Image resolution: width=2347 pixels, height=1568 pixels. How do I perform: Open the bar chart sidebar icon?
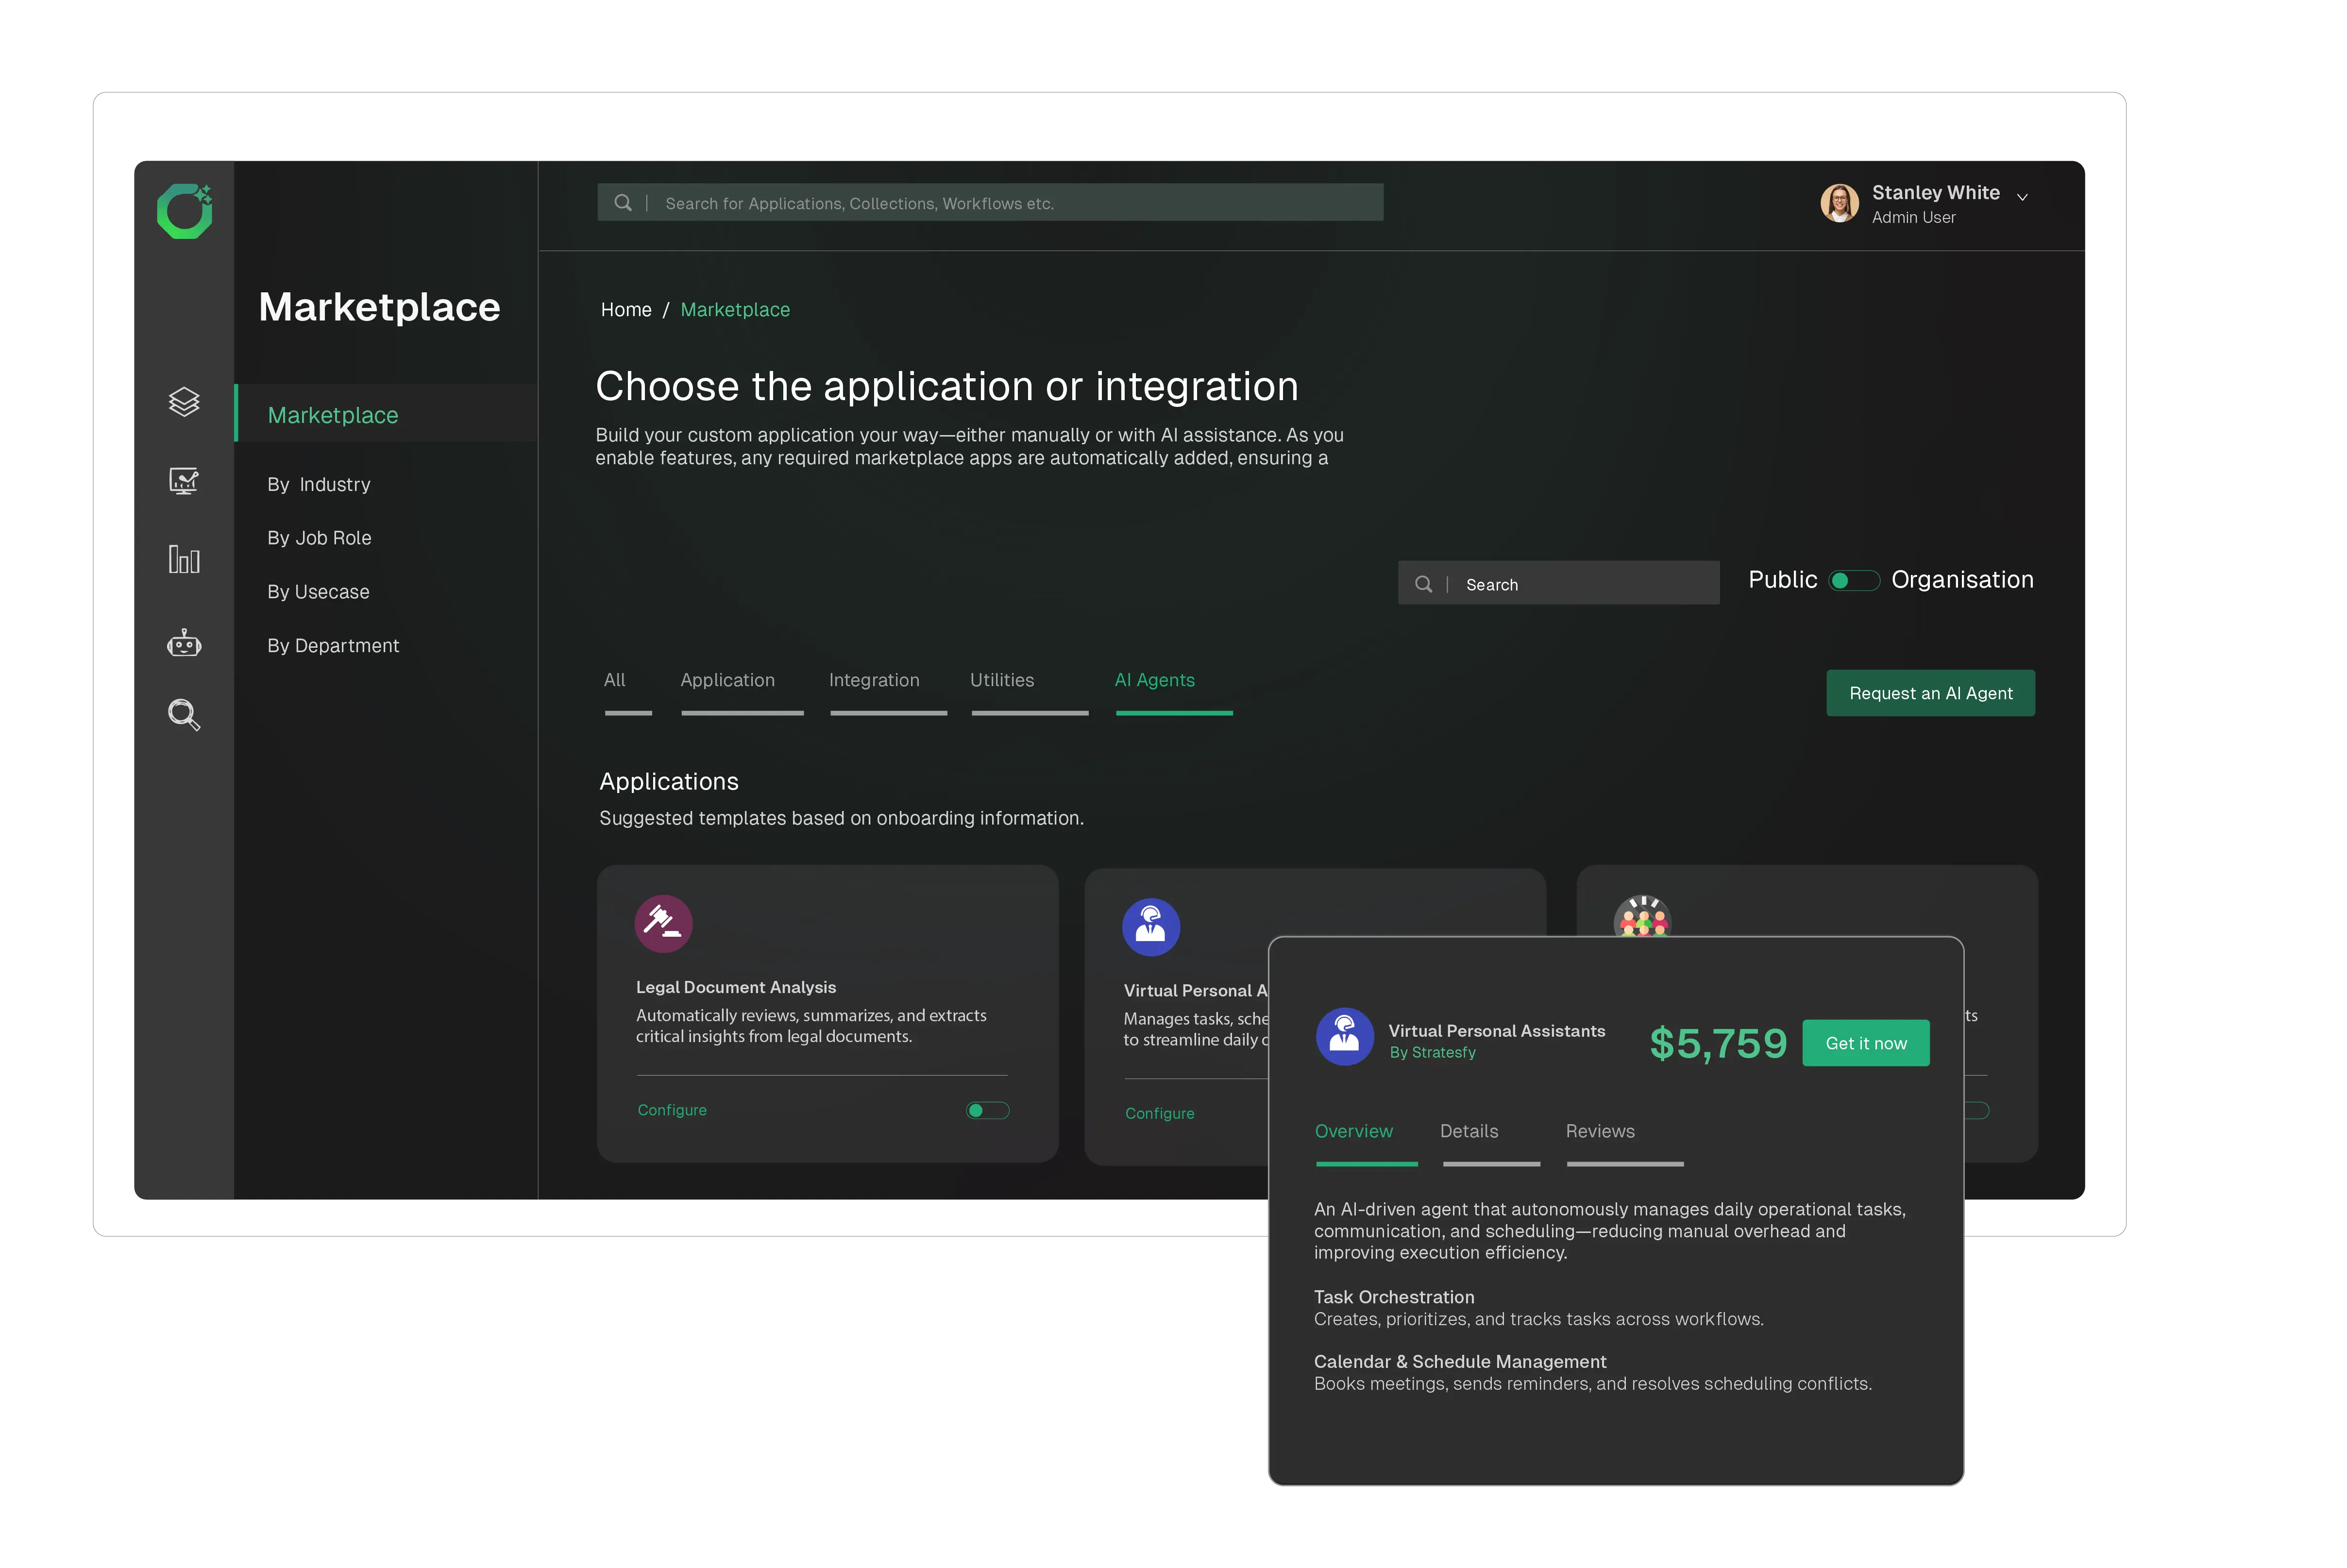coord(184,559)
